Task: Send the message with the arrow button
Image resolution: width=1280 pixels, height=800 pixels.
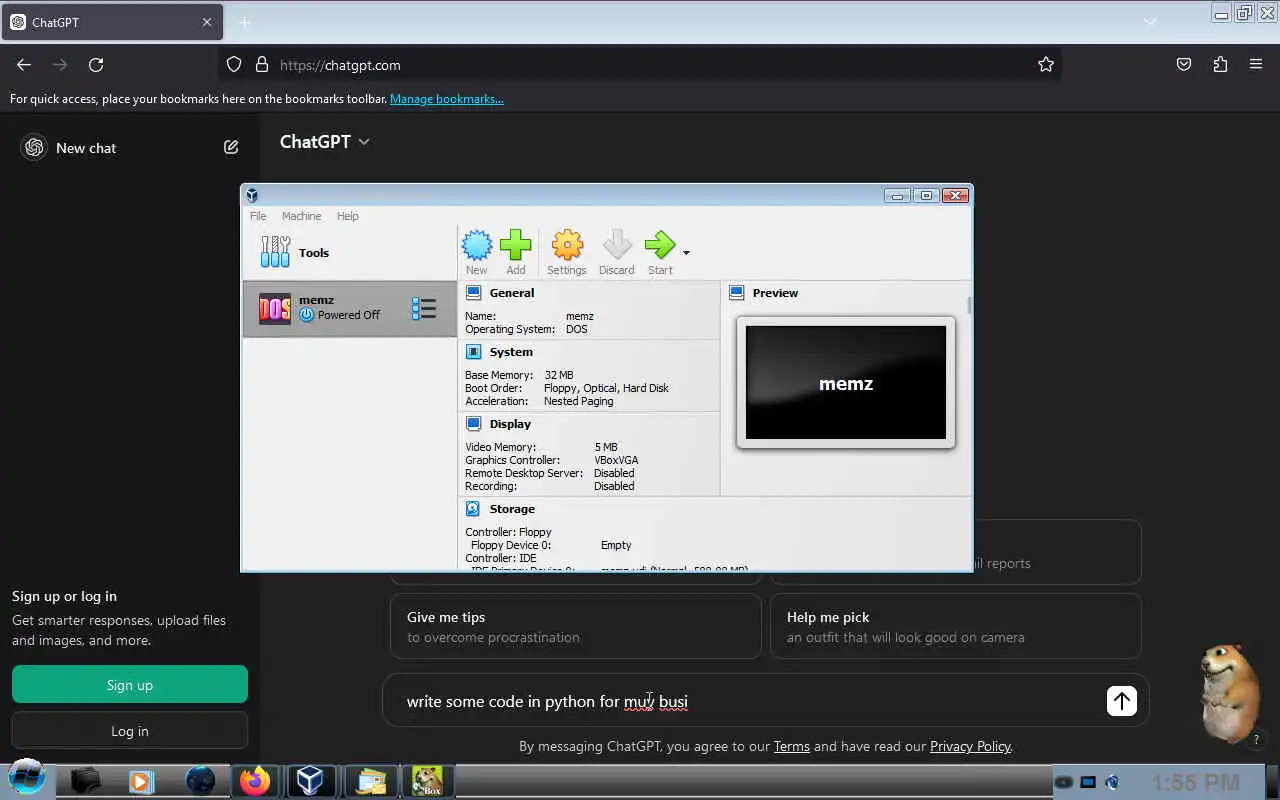Action: coord(1122,701)
